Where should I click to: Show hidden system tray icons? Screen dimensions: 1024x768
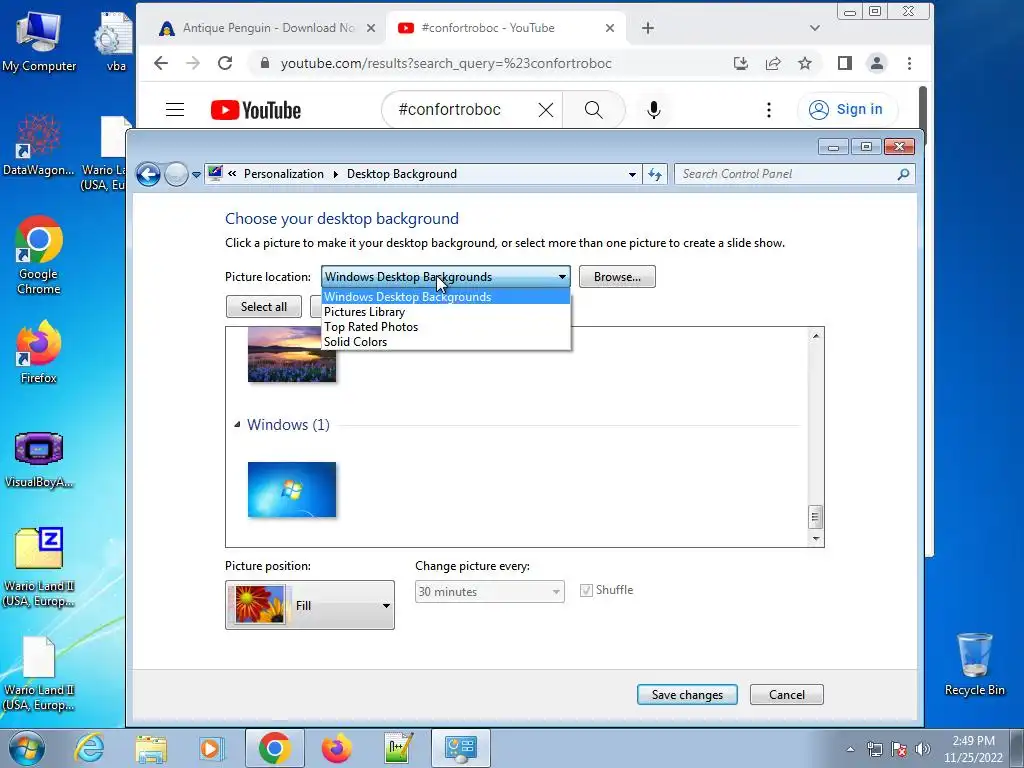pos(850,749)
